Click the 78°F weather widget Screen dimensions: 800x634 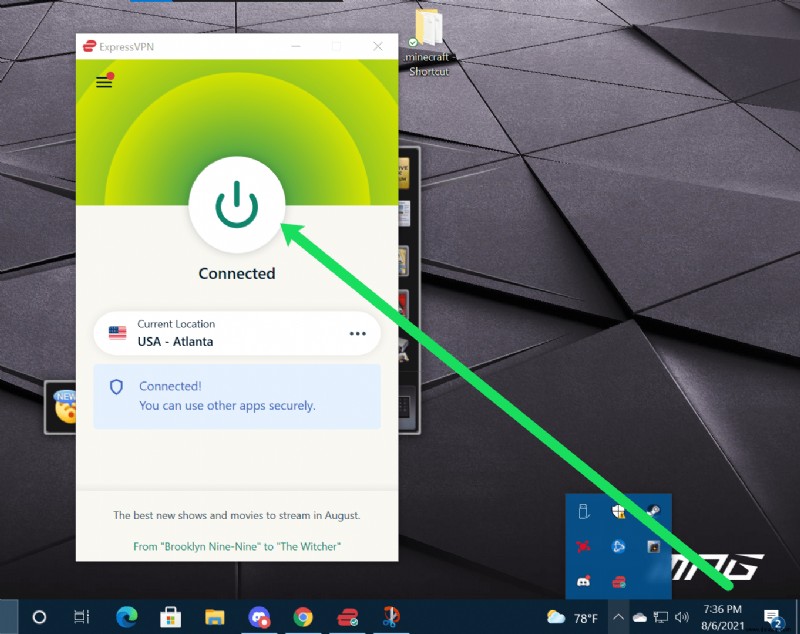click(x=571, y=618)
